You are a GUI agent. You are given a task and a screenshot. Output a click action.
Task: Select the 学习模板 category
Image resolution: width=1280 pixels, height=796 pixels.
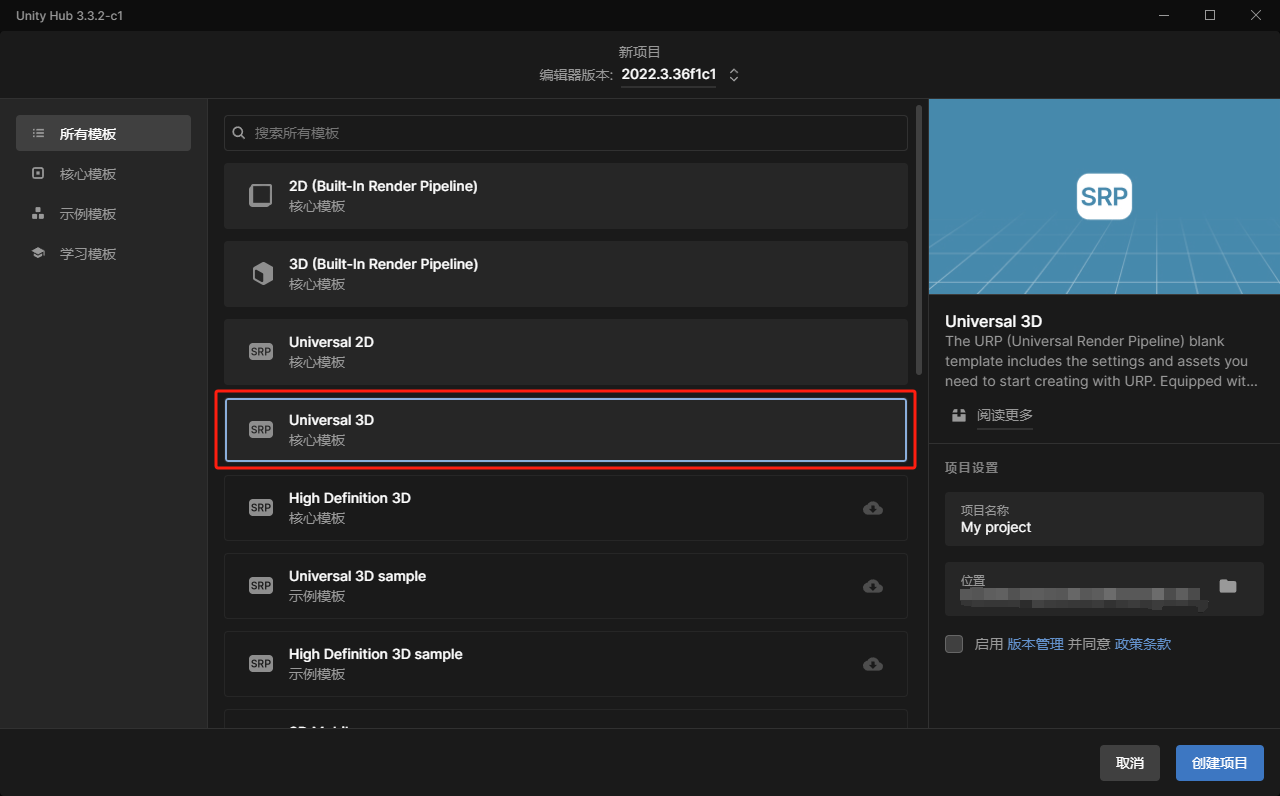[x=103, y=253]
